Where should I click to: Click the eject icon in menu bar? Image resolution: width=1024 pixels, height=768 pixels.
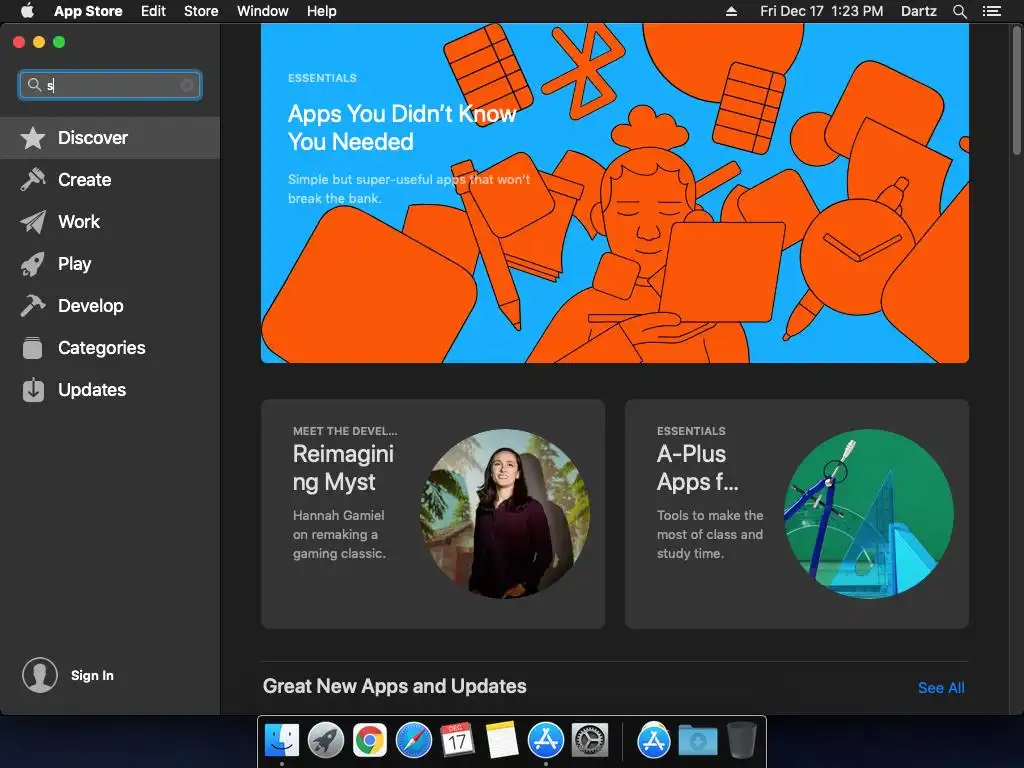click(x=731, y=11)
